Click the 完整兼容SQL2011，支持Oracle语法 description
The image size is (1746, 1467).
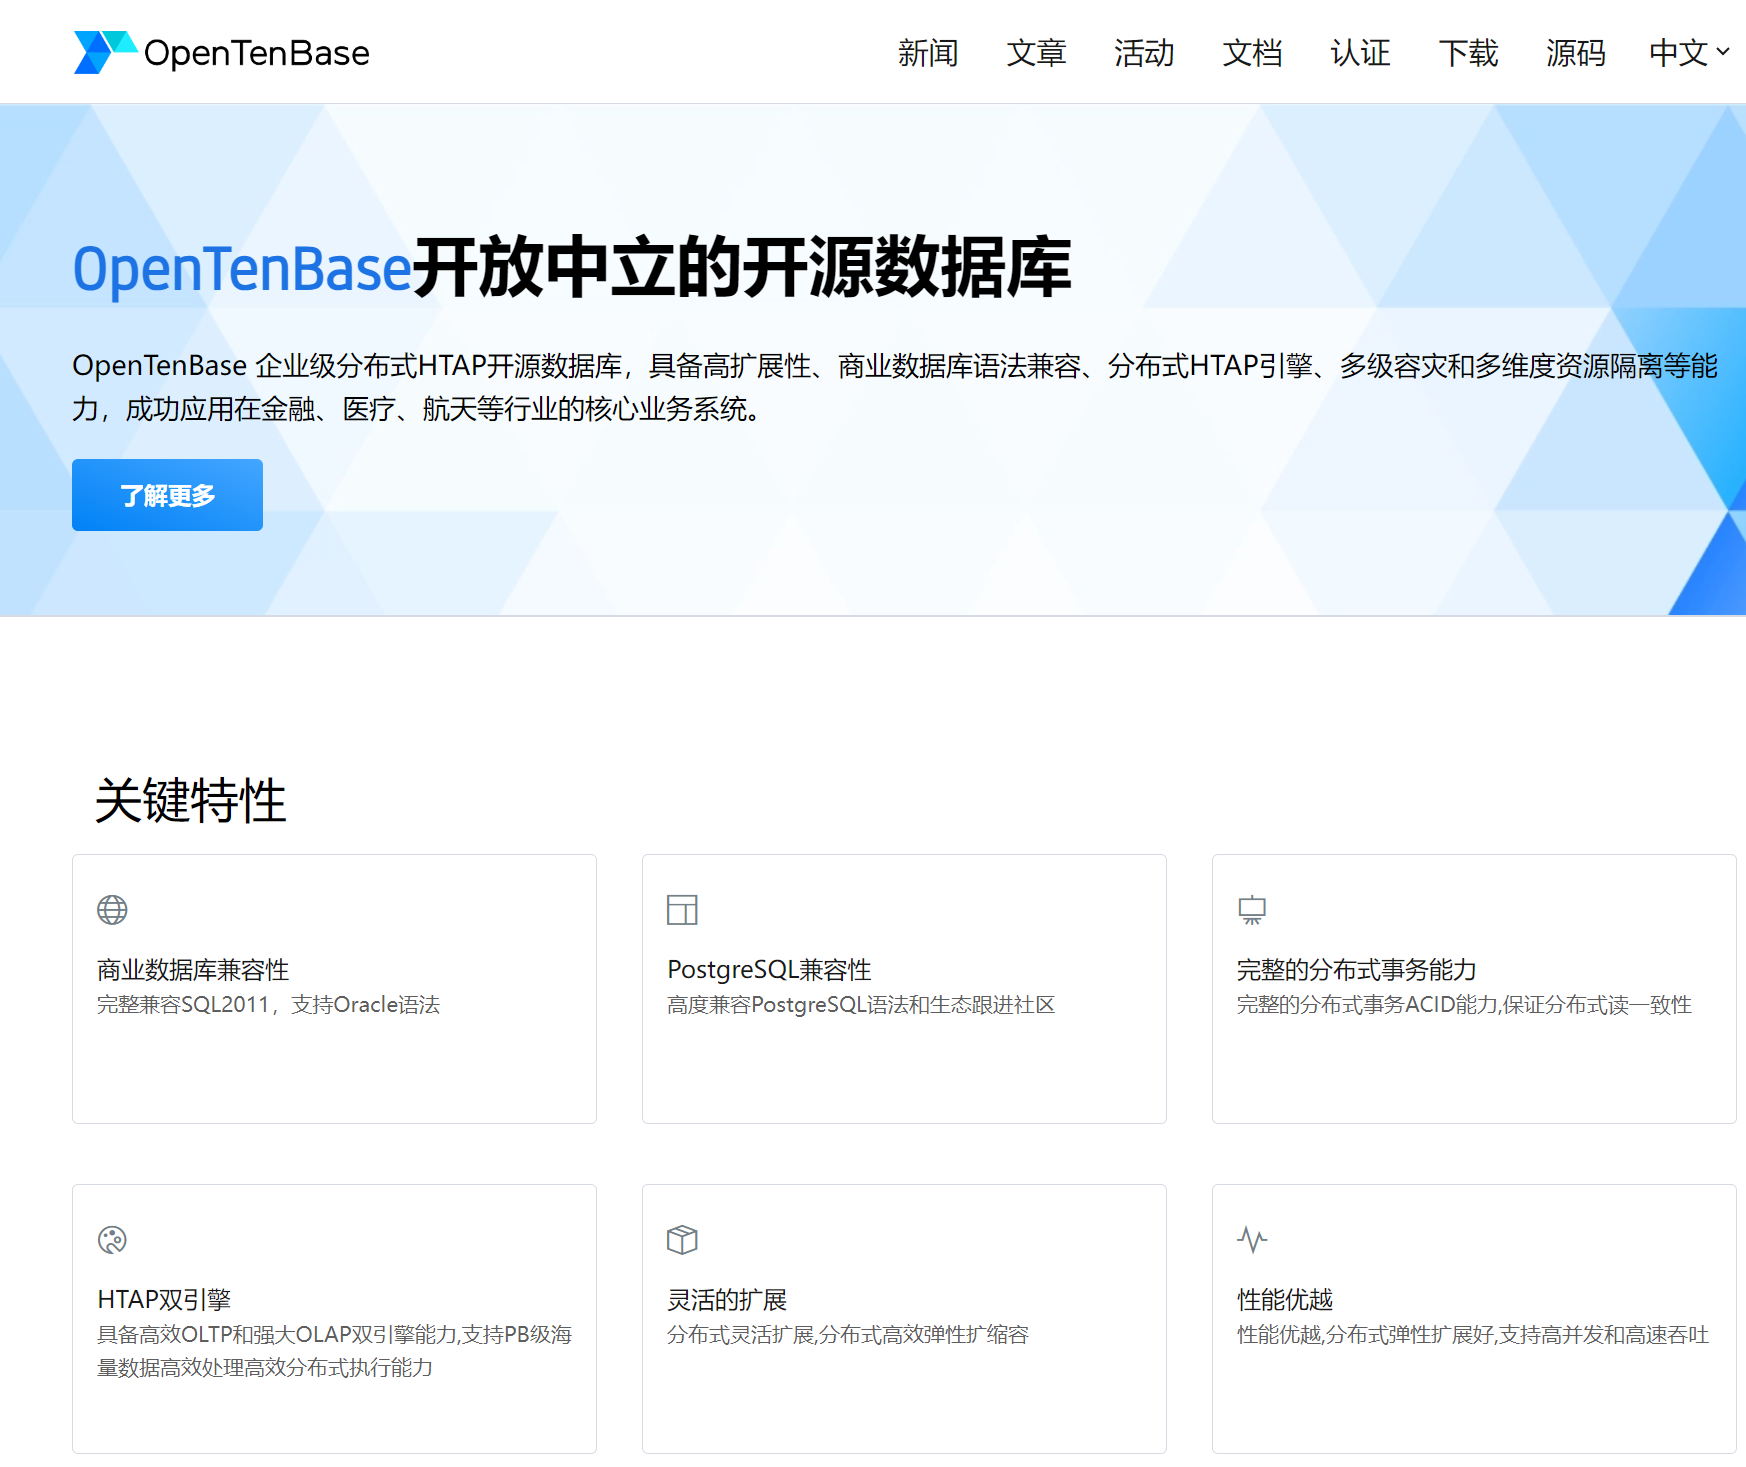pyautogui.click(x=268, y=1005)
